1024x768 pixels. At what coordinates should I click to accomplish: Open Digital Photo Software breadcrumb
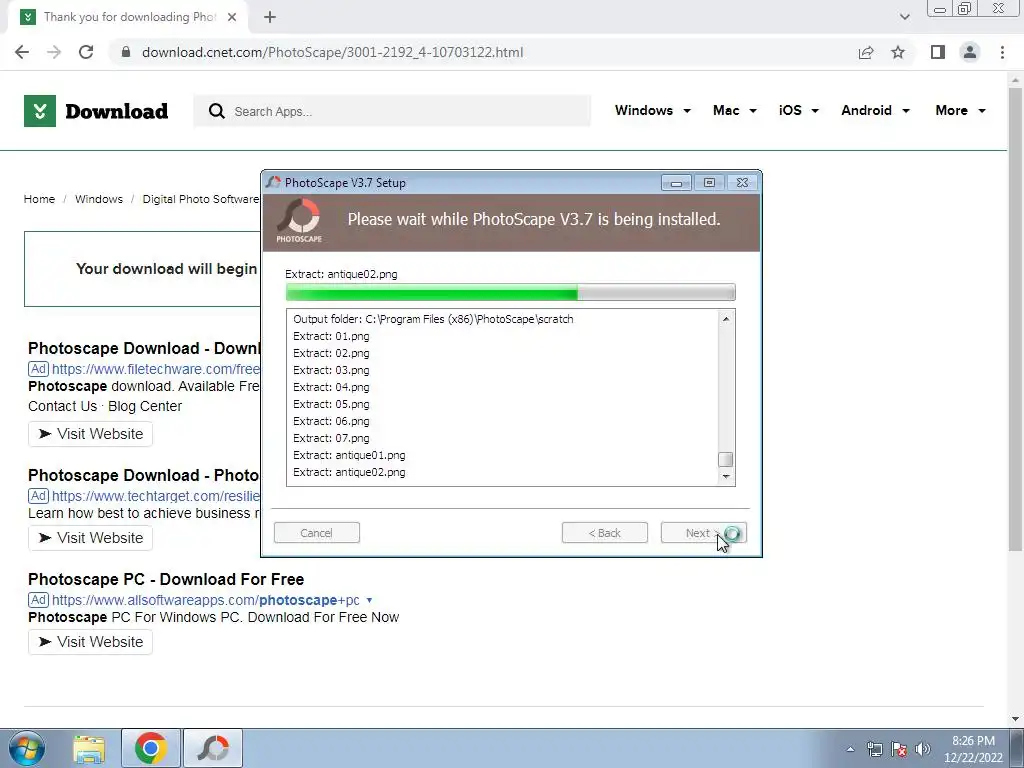pyautogui.click(x=200, y=199)
